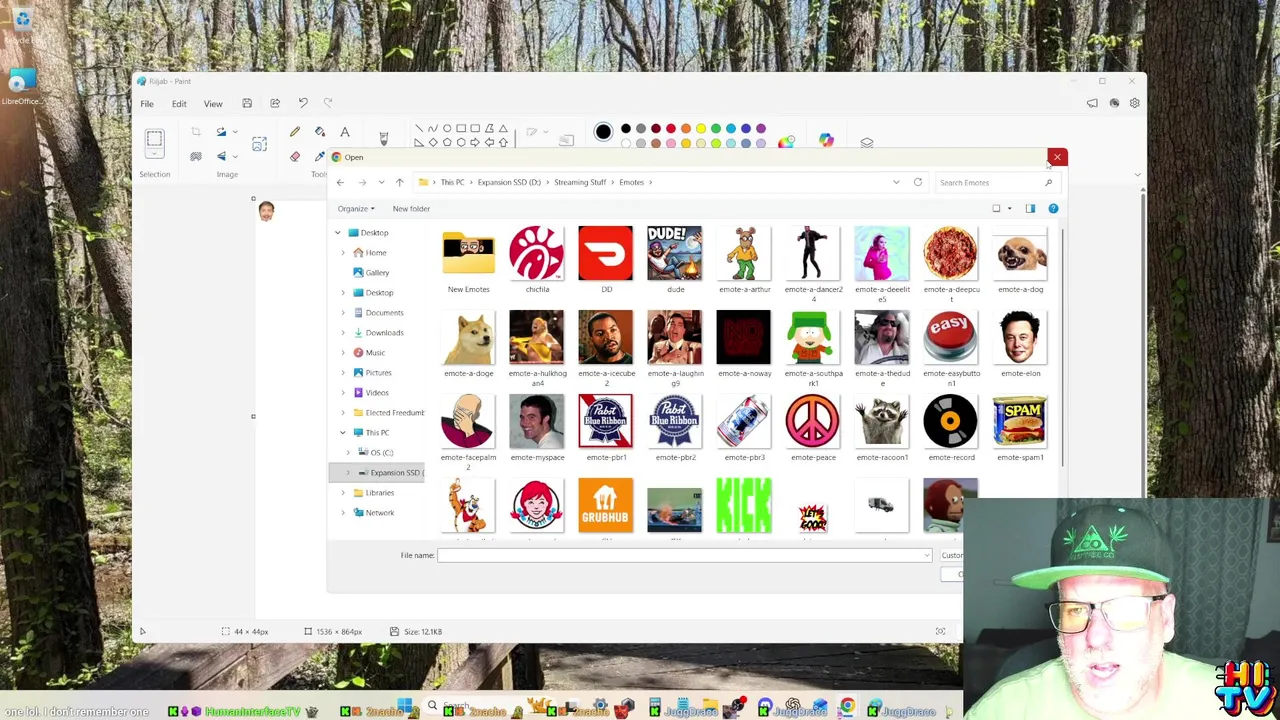Open the Rotate dropdown arrow in Paint
The width and height of the screenshot is (1280, 720).
point(234,132)
